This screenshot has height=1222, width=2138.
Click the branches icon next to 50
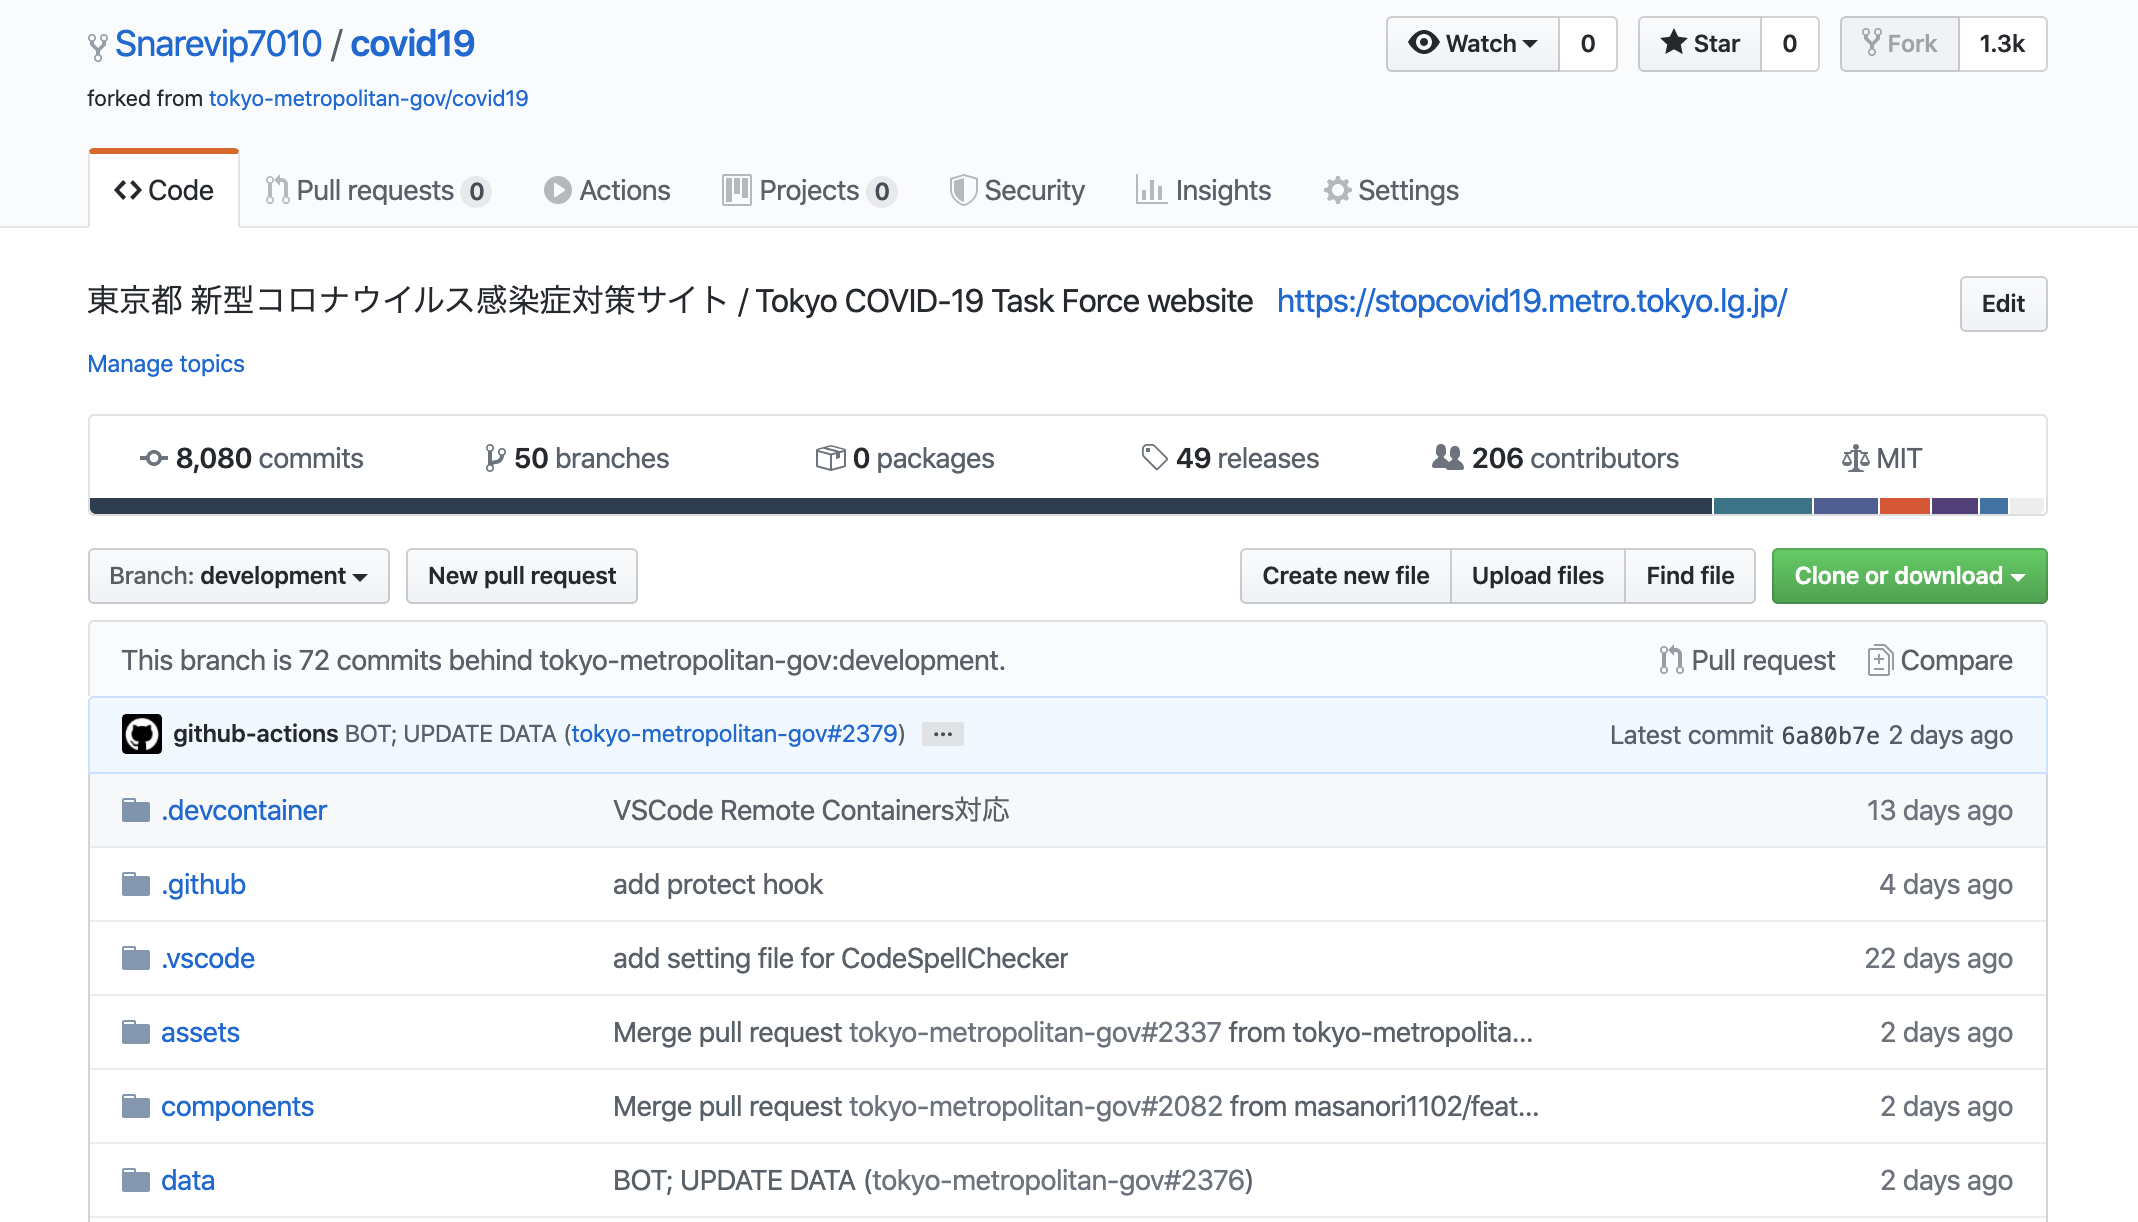click(x=495, y=458)
